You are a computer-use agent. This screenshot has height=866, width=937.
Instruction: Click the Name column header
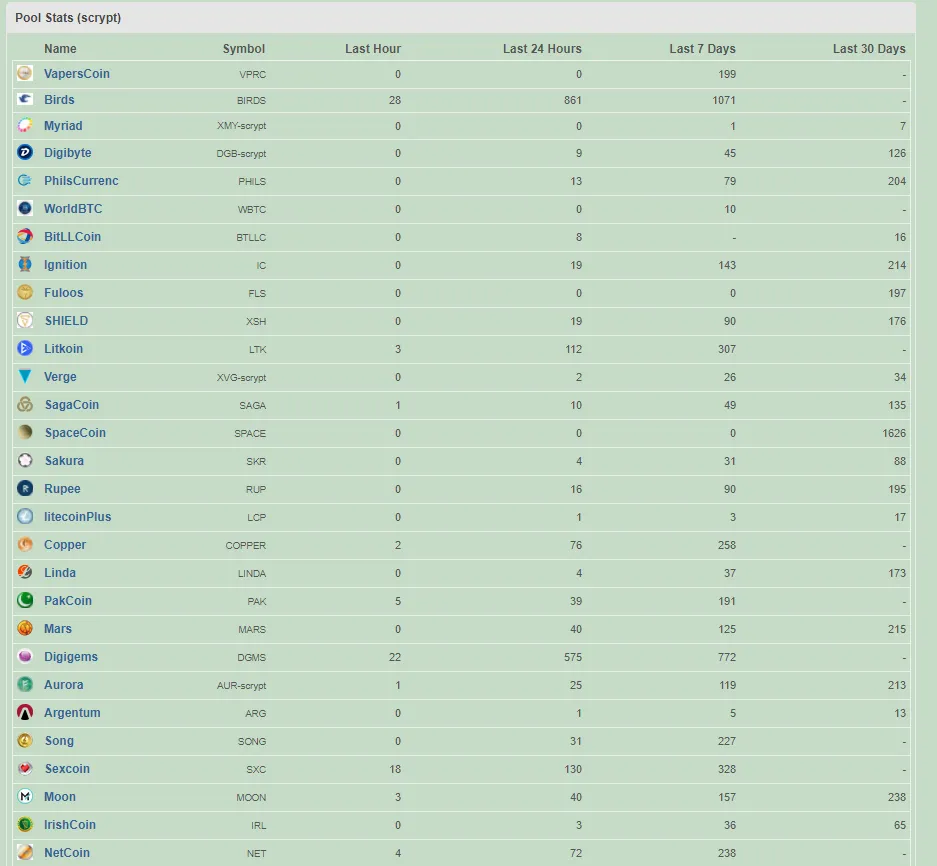pos(60,48)
